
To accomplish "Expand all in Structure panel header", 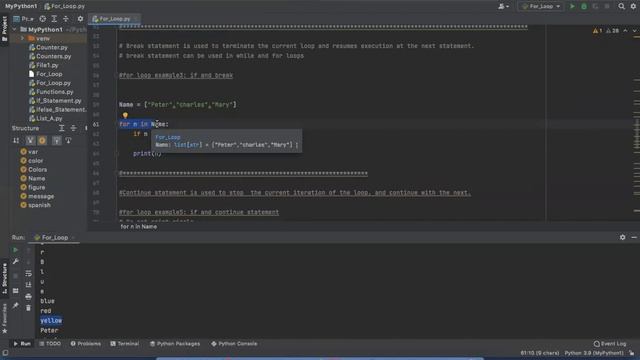I will pyautogui.click(x=61, y=128).
